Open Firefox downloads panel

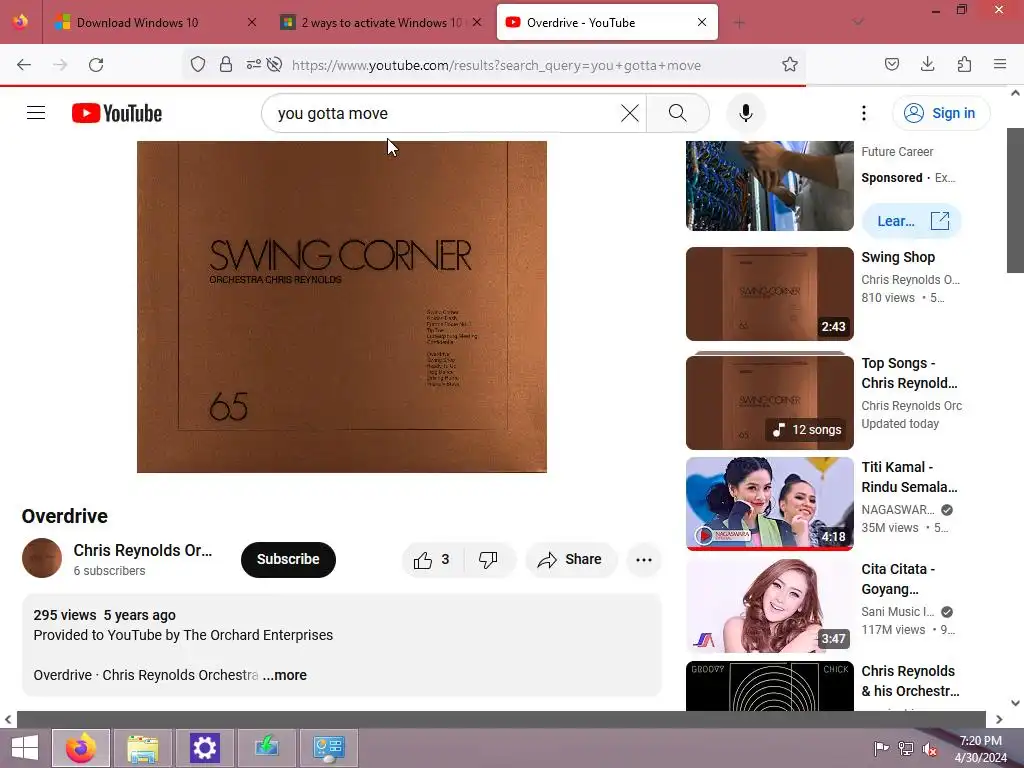pyautogui.click(x=927, y=64)
